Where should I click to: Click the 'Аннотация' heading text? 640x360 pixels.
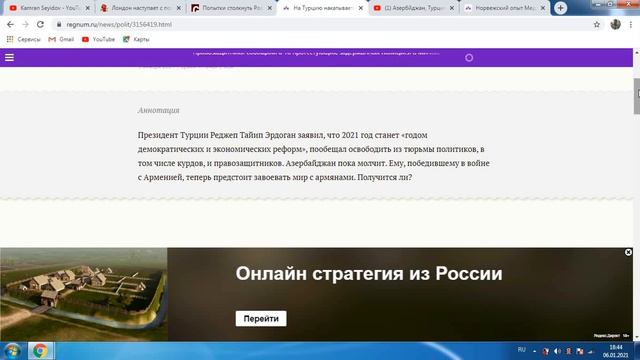click(158, 110)
